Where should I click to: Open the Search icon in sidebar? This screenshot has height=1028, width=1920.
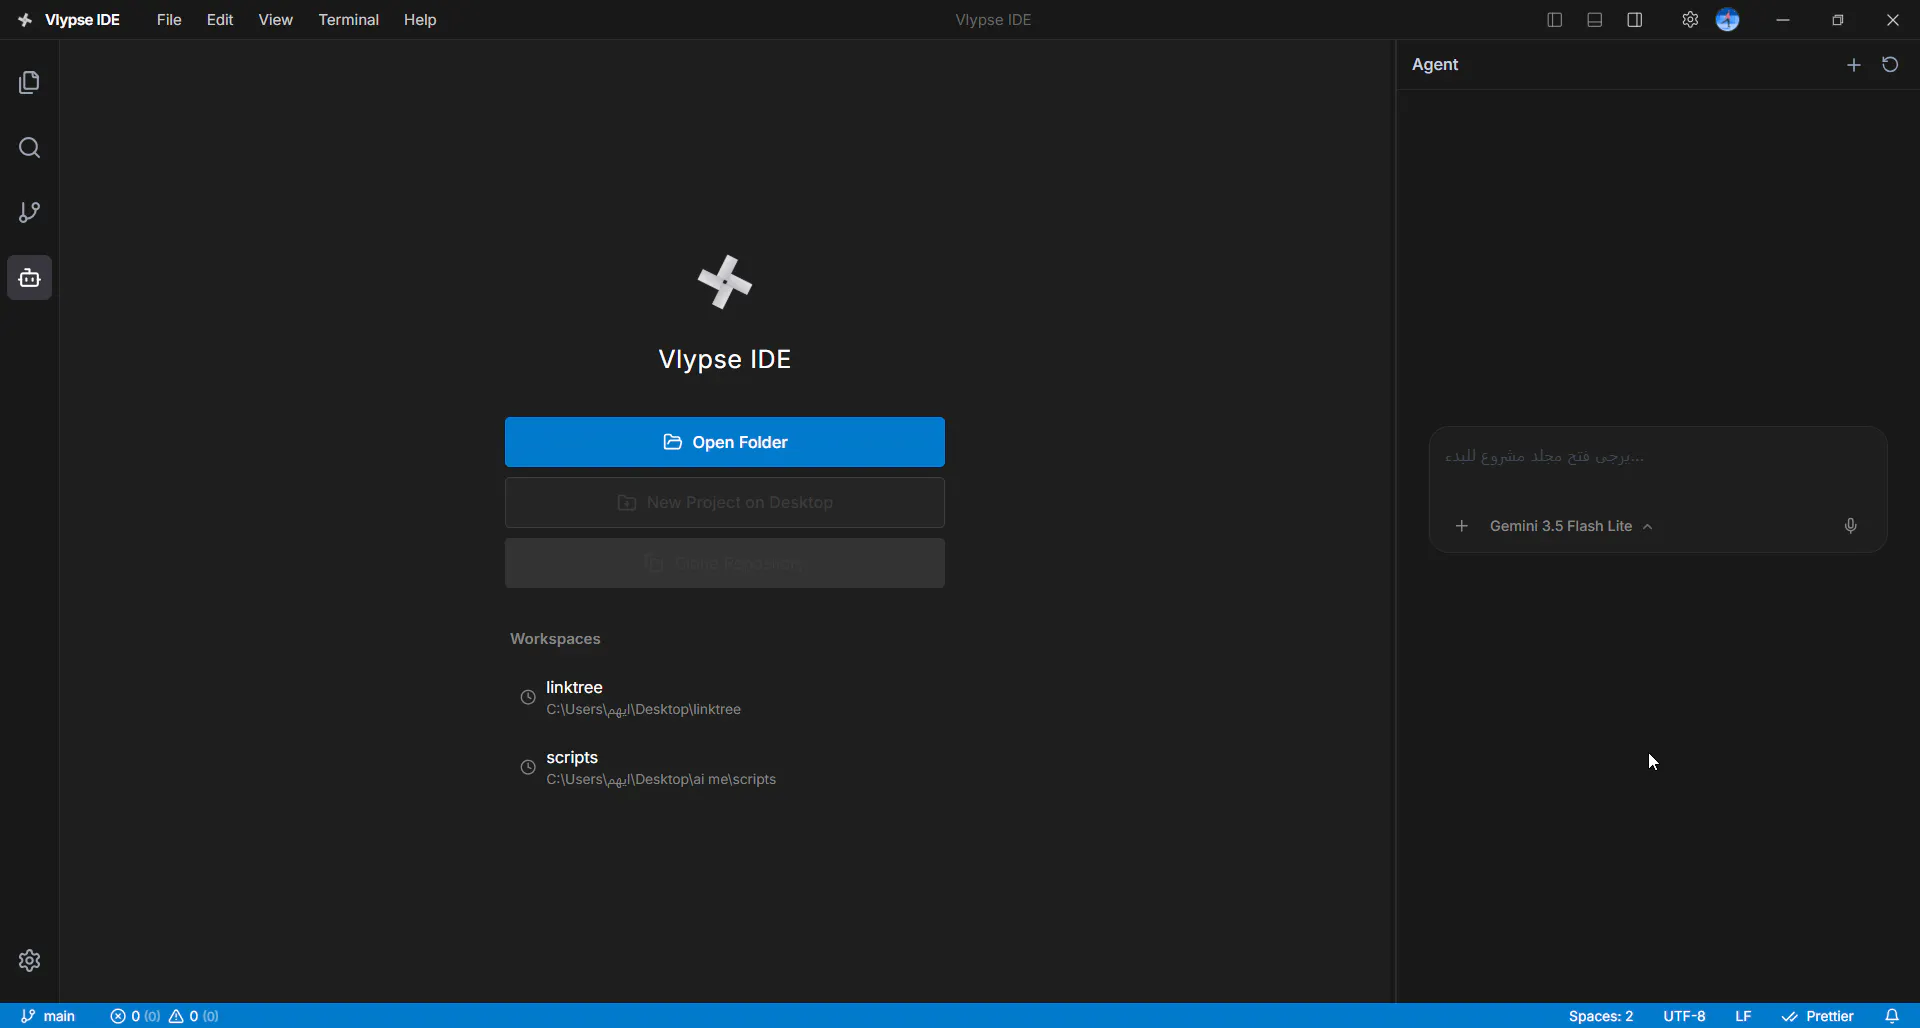[29, 148]
